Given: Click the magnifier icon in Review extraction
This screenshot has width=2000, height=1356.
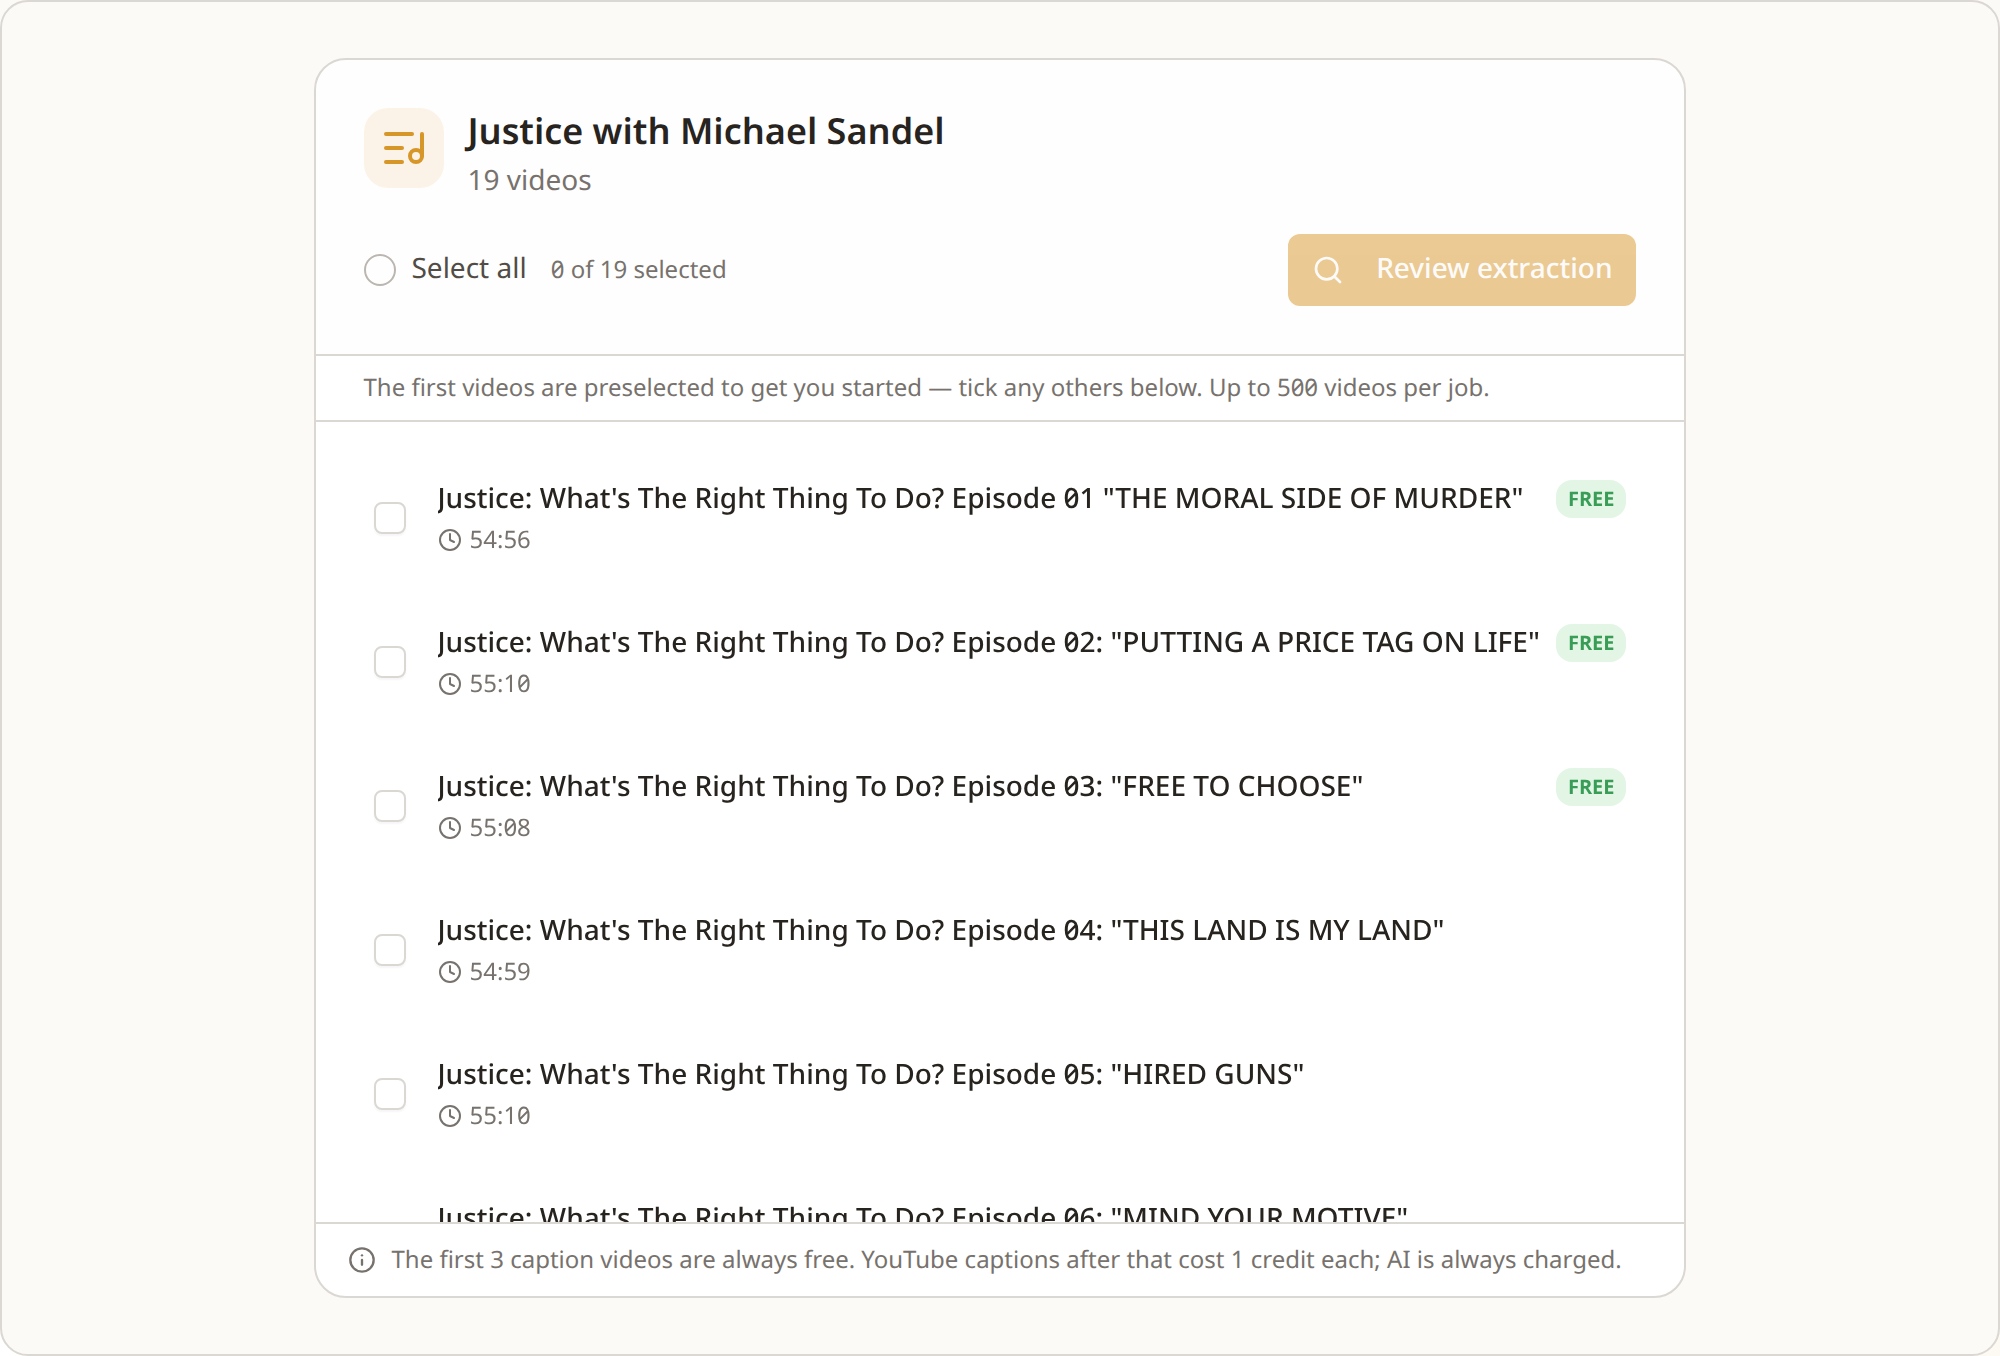Looking at the screenshot, I should pos(1328,270).
